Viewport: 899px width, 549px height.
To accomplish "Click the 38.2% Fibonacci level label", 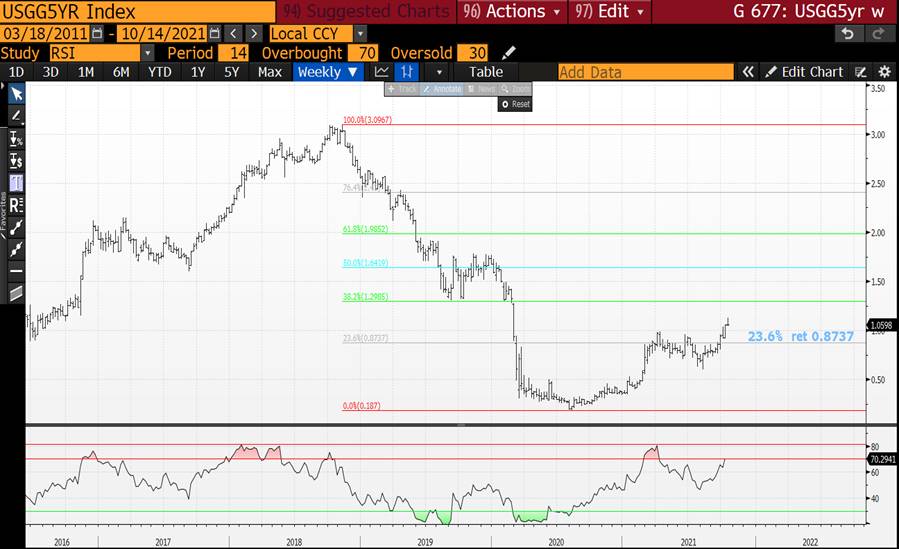I will click(x=365, y=297).
